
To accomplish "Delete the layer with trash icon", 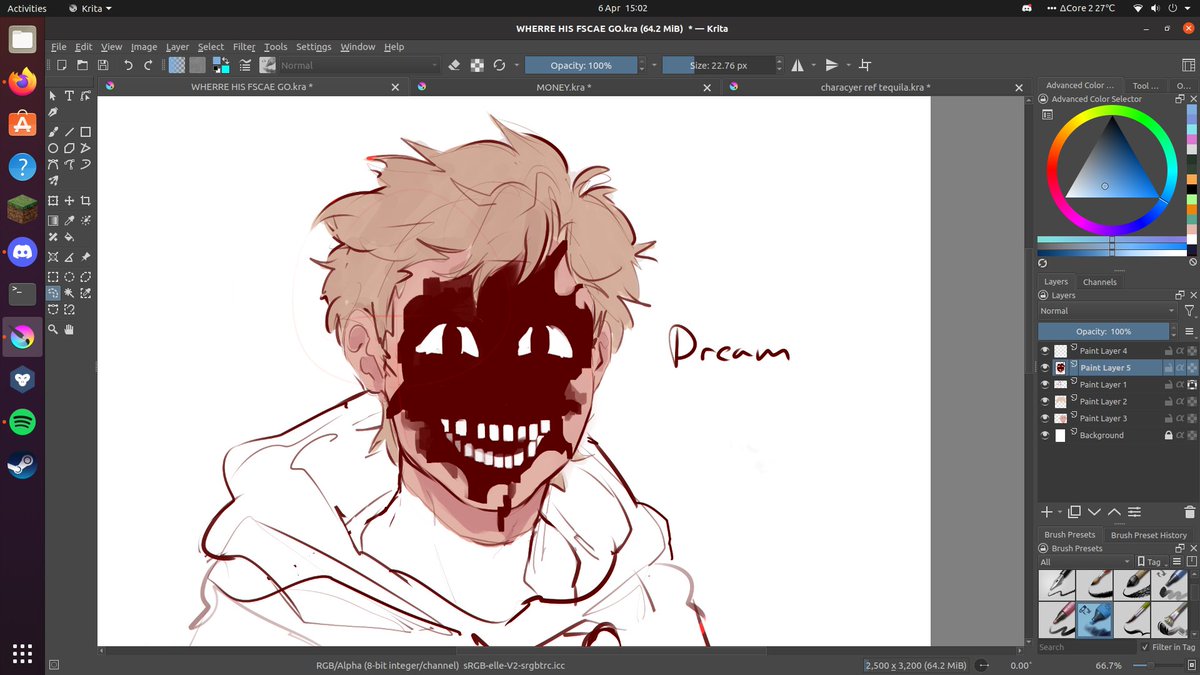I will 1188,511.
